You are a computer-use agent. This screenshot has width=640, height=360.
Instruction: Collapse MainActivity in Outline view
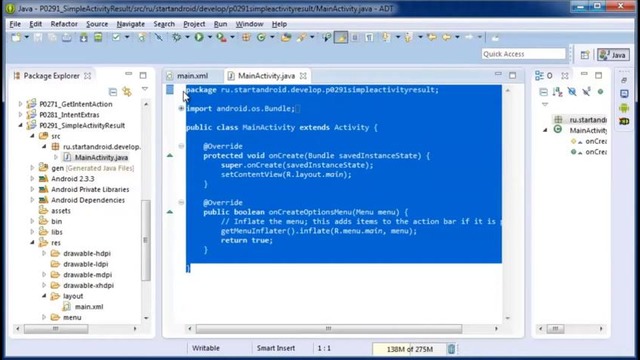tap(545, 130)
